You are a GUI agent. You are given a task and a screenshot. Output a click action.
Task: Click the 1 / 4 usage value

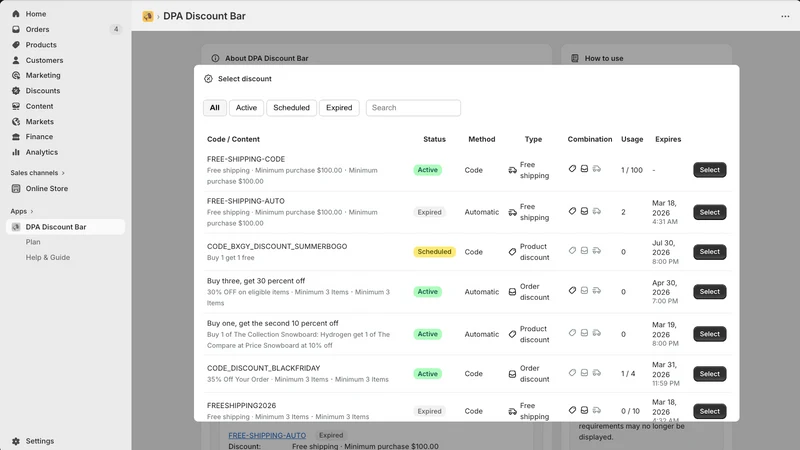(x=628, y=374)
